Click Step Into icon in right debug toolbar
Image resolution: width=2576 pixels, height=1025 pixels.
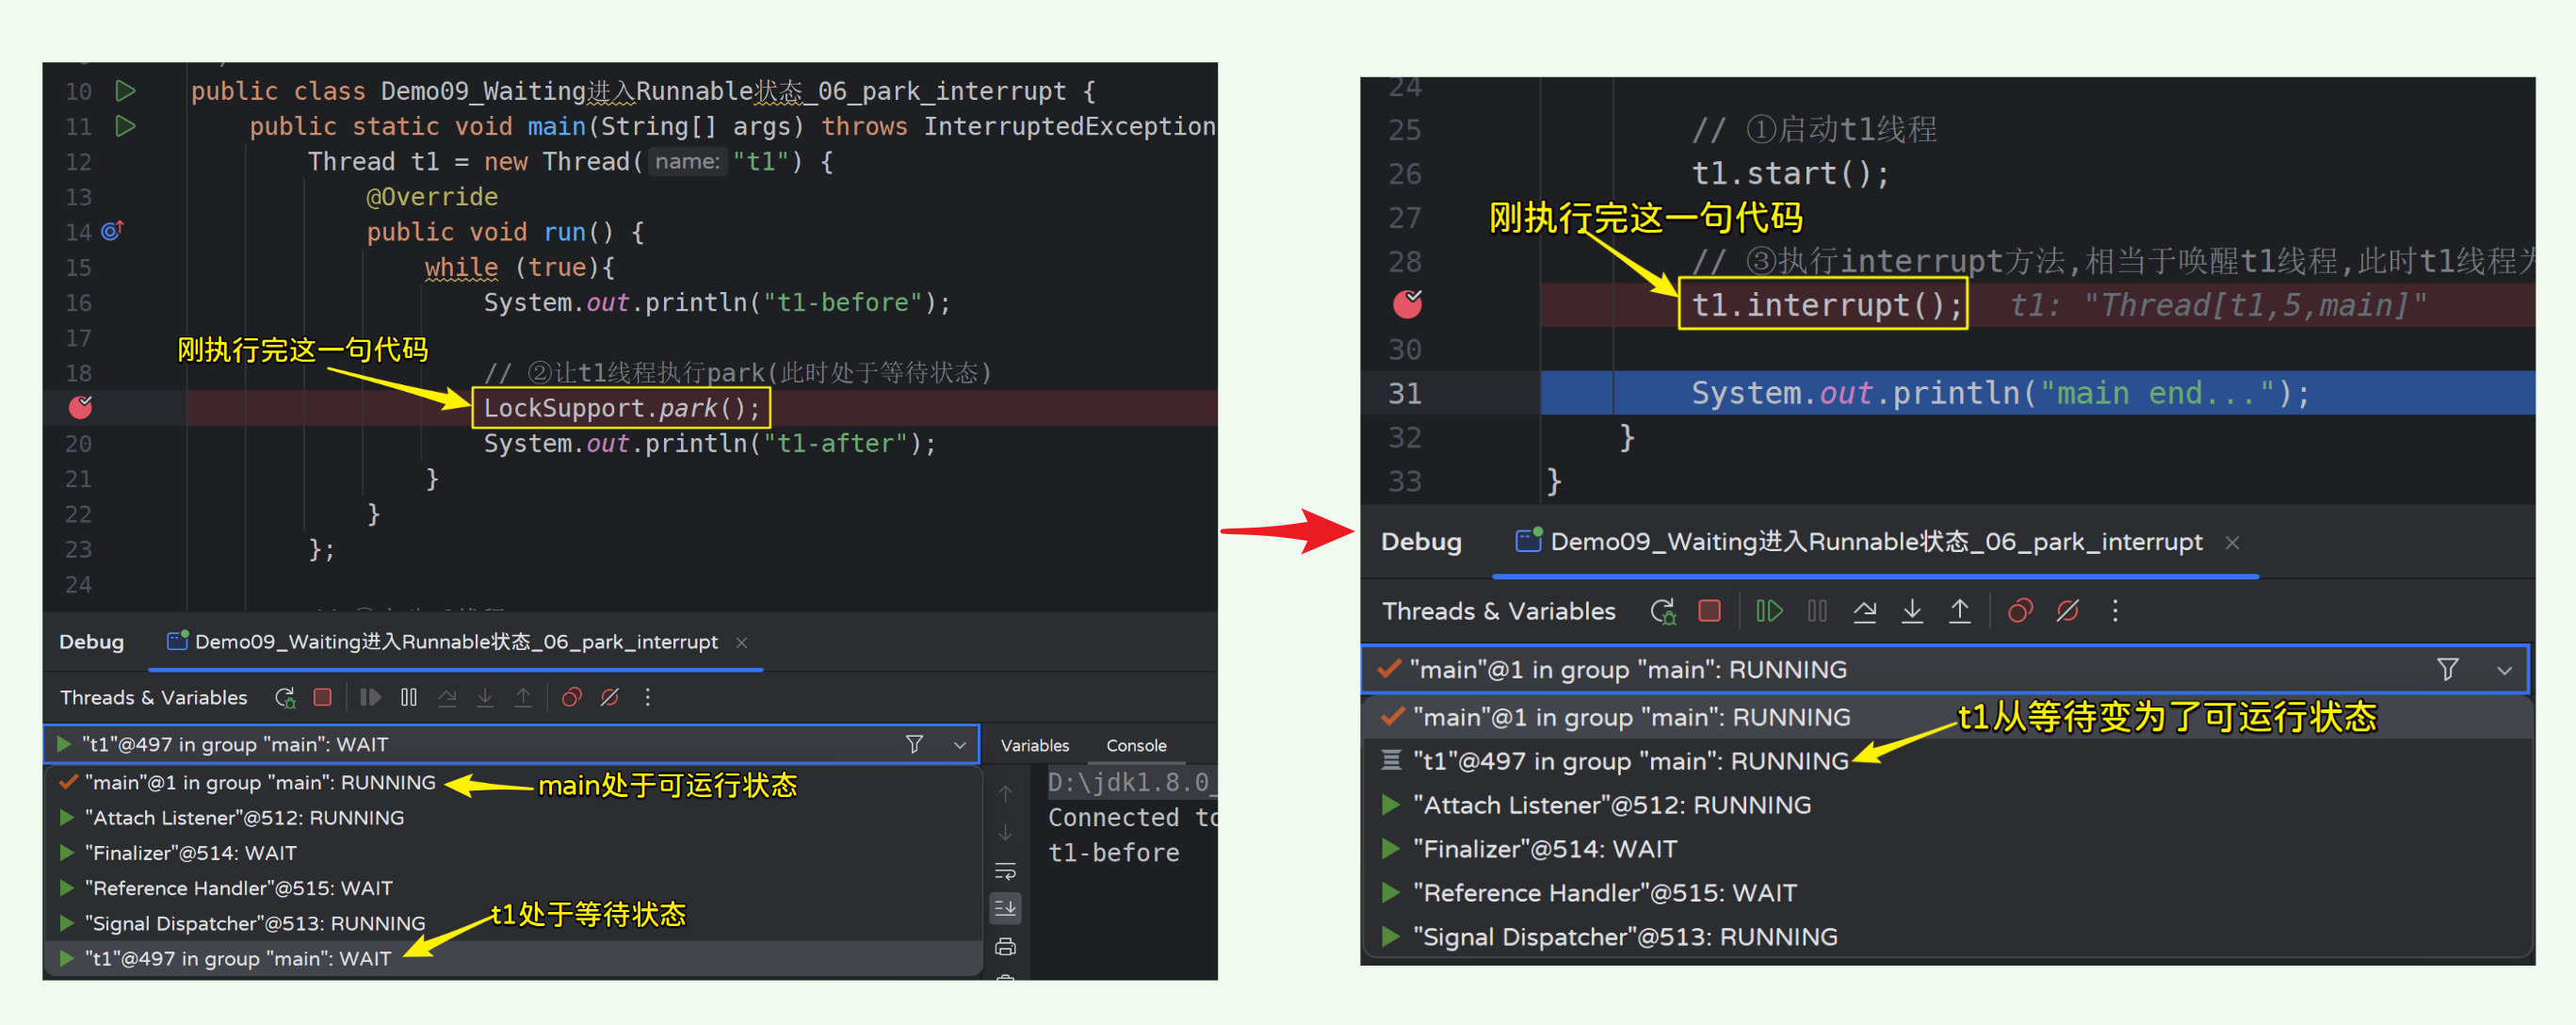pos(1911,610)
